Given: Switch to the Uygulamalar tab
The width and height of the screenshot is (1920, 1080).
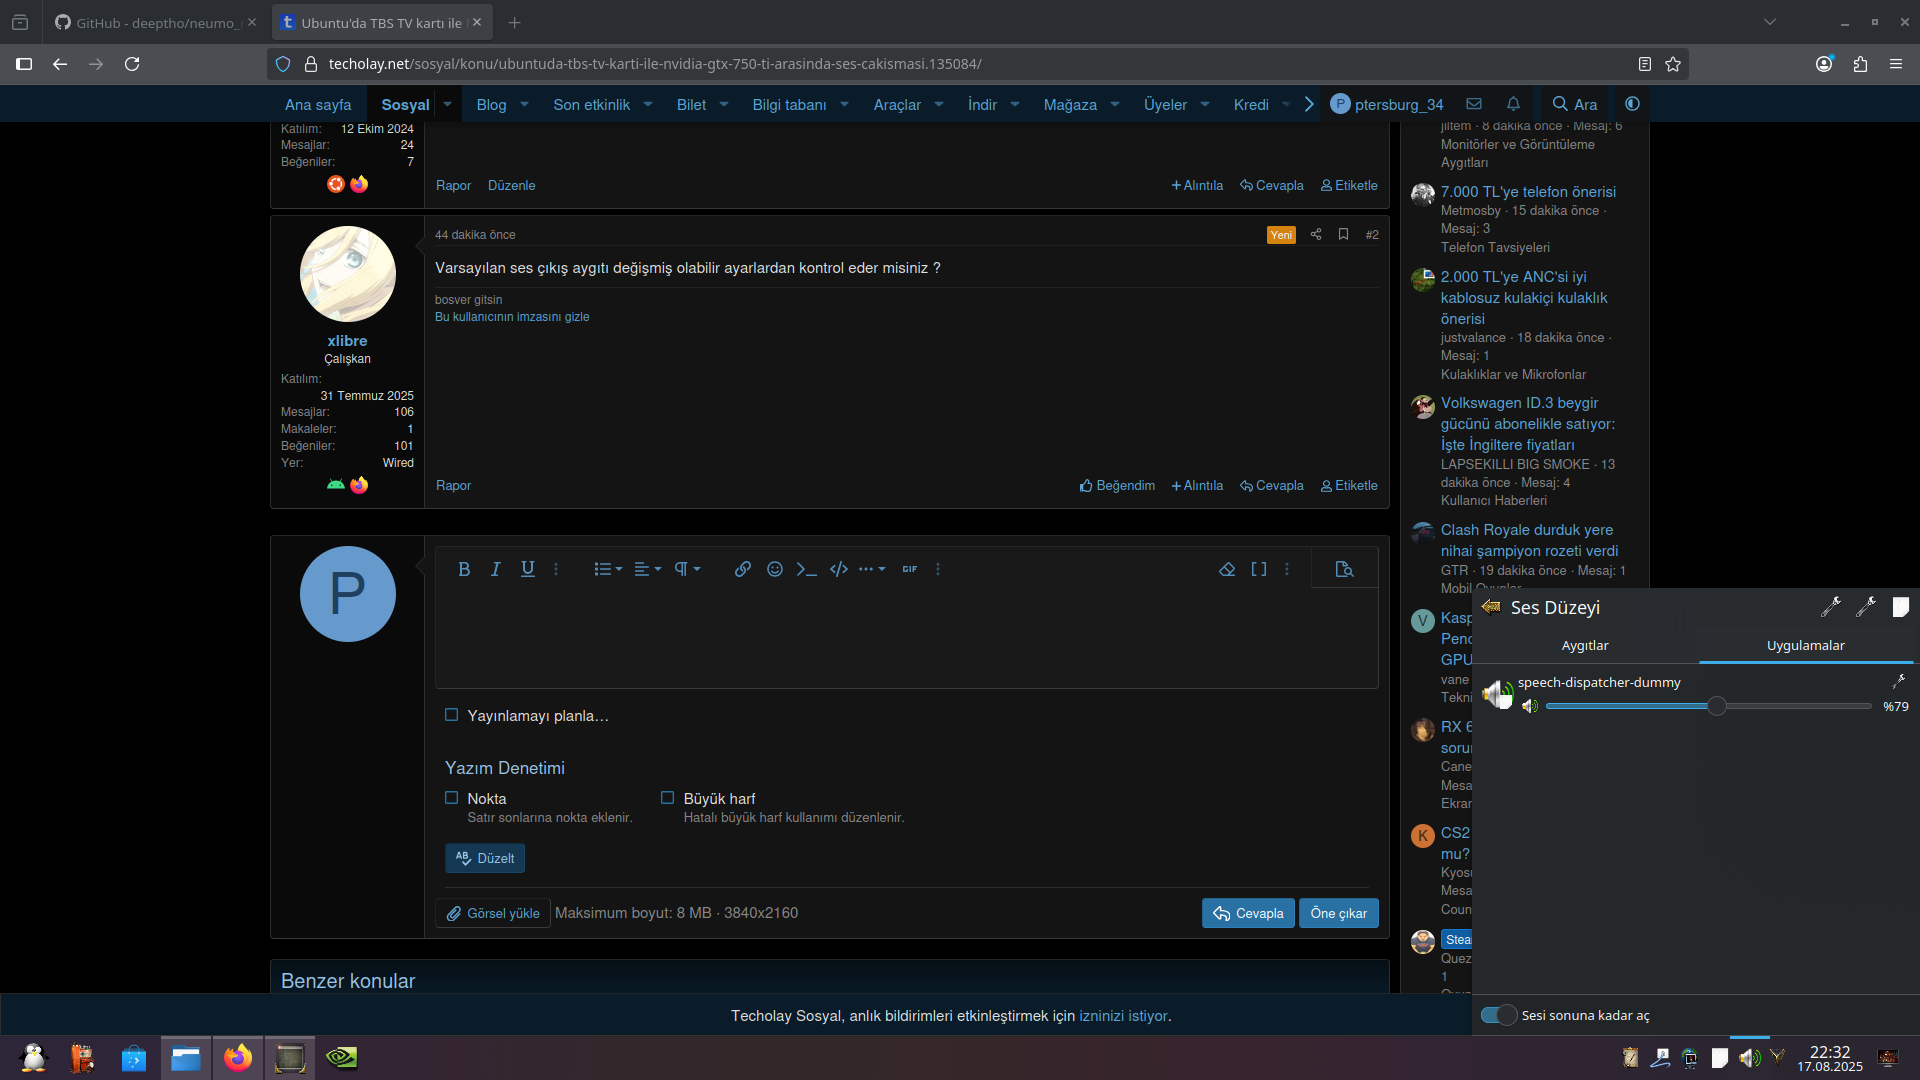Looking at the screenshot, I should 1806,645.
